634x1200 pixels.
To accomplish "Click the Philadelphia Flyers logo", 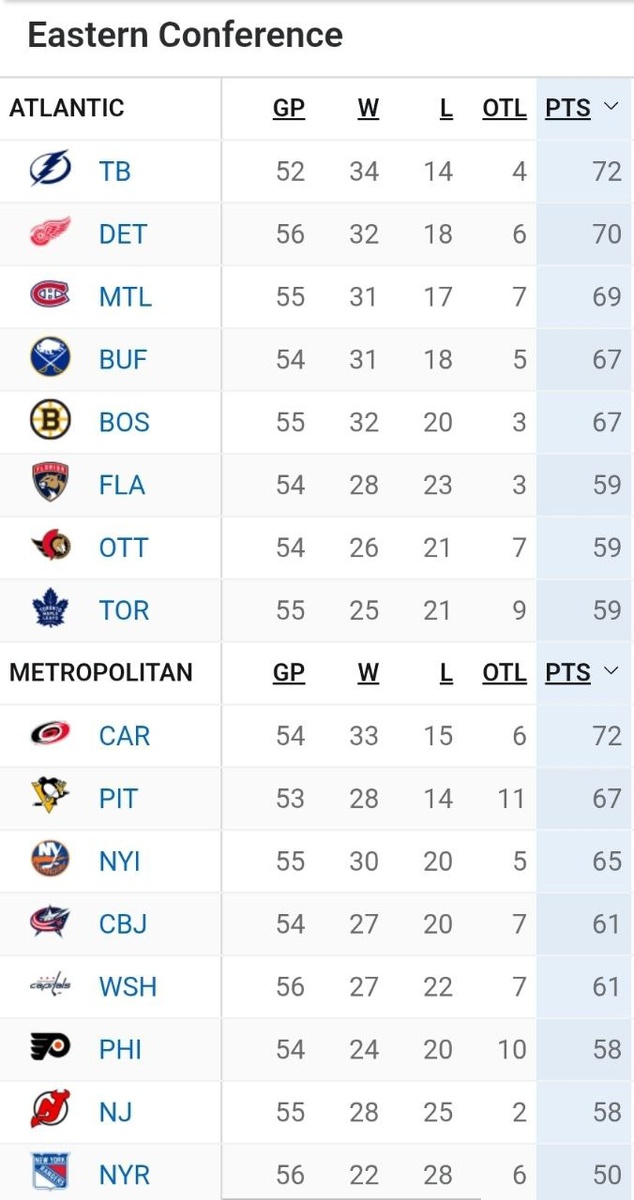I will (x=50, y=1048).
